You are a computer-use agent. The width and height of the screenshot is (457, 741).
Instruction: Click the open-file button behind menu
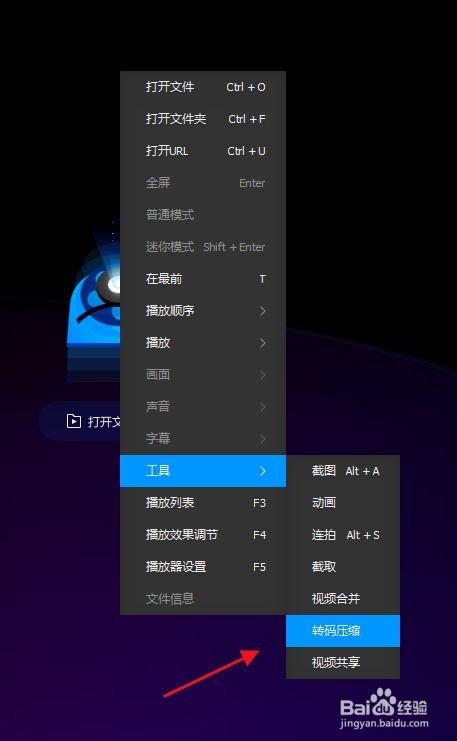pos(79,421)
